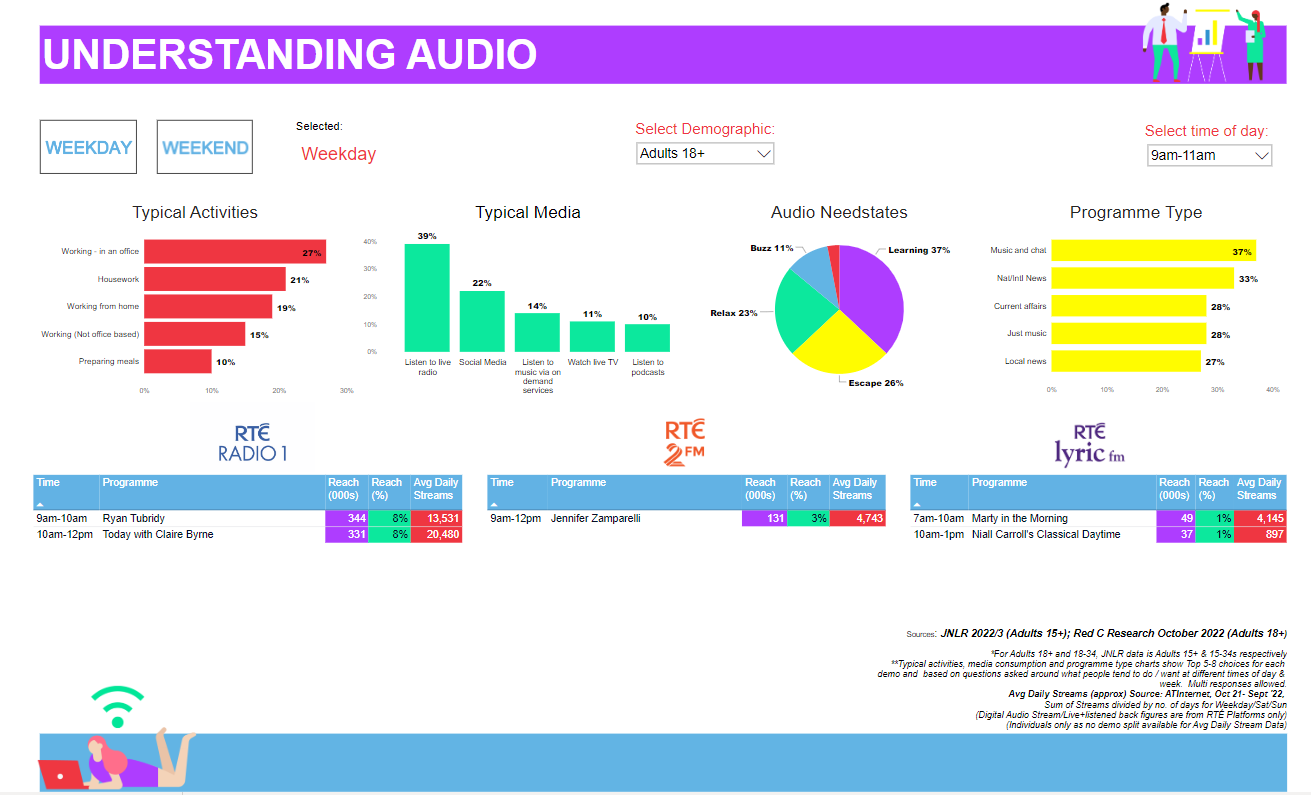
Task: Click the Reach (%) column header in 2FM table
Action: tap(806, 488)
